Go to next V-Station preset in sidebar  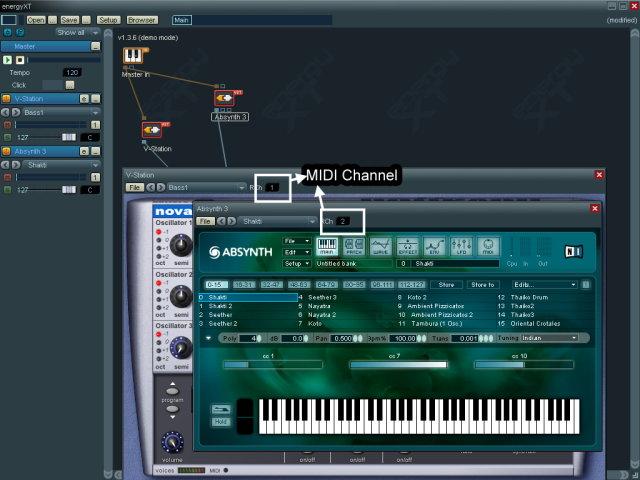point(16,112)
